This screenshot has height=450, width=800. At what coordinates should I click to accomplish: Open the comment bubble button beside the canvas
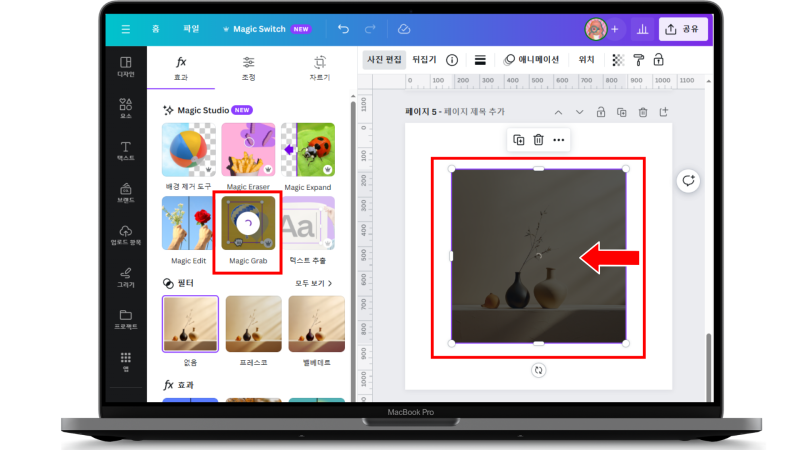click(688, 181)
